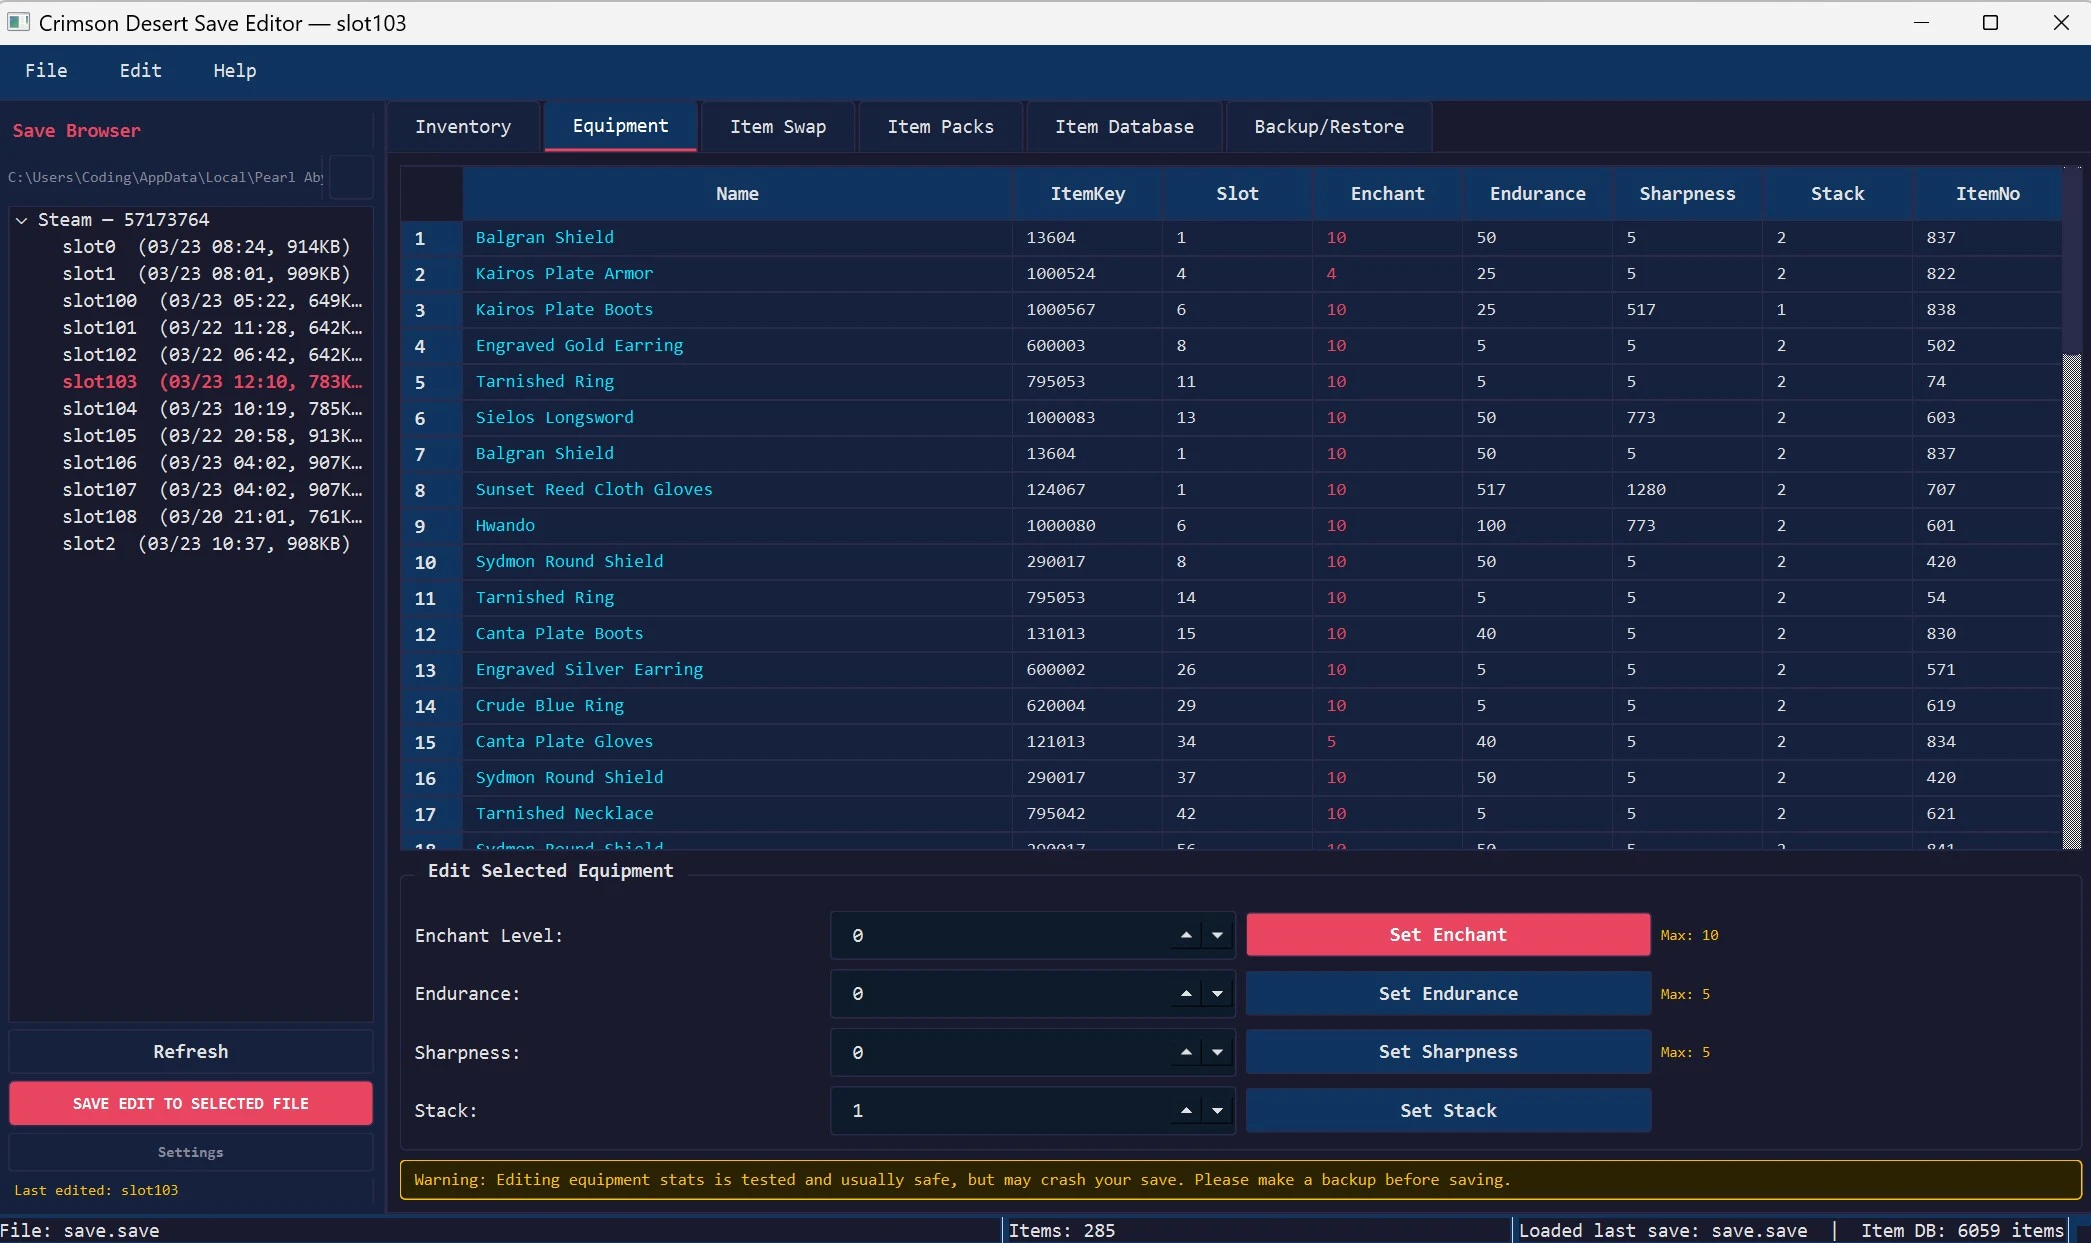2091x1243 pixels.
Task: Decrease Enchant Level with down arrow
Action: [1217, 935]
